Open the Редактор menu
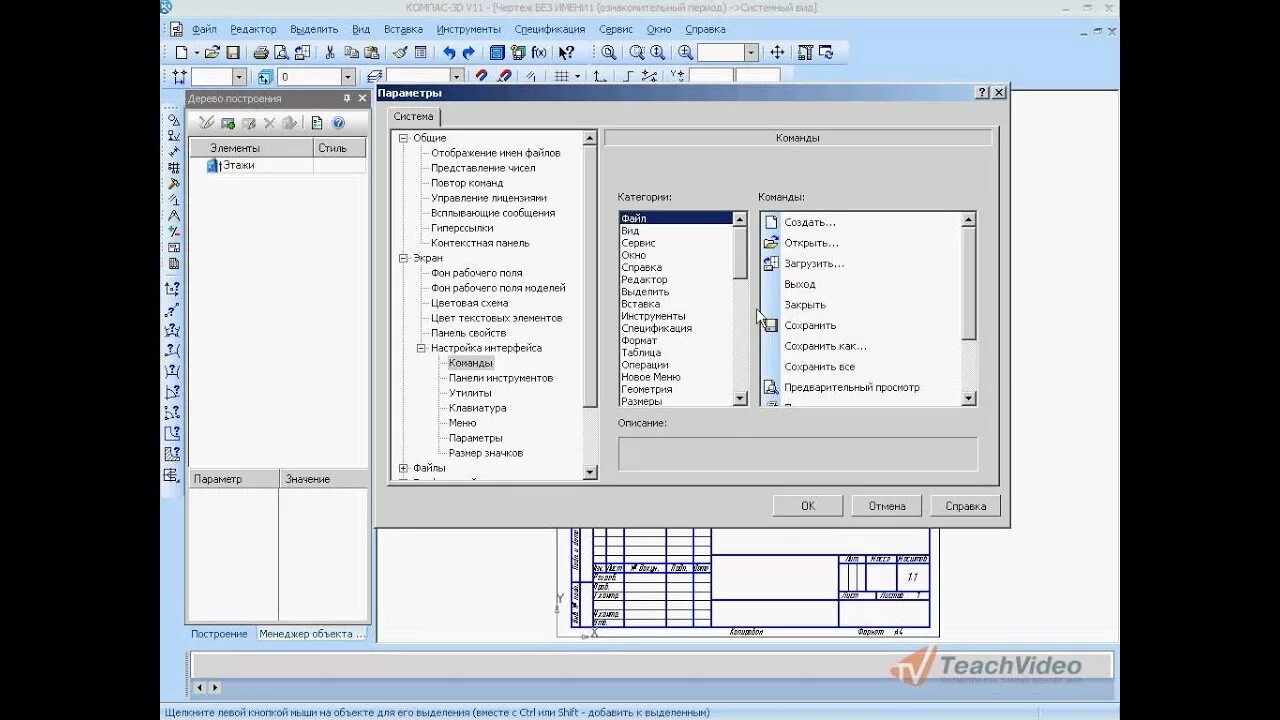The height and width of the screenshot is (720, 1280). point(253,29)
